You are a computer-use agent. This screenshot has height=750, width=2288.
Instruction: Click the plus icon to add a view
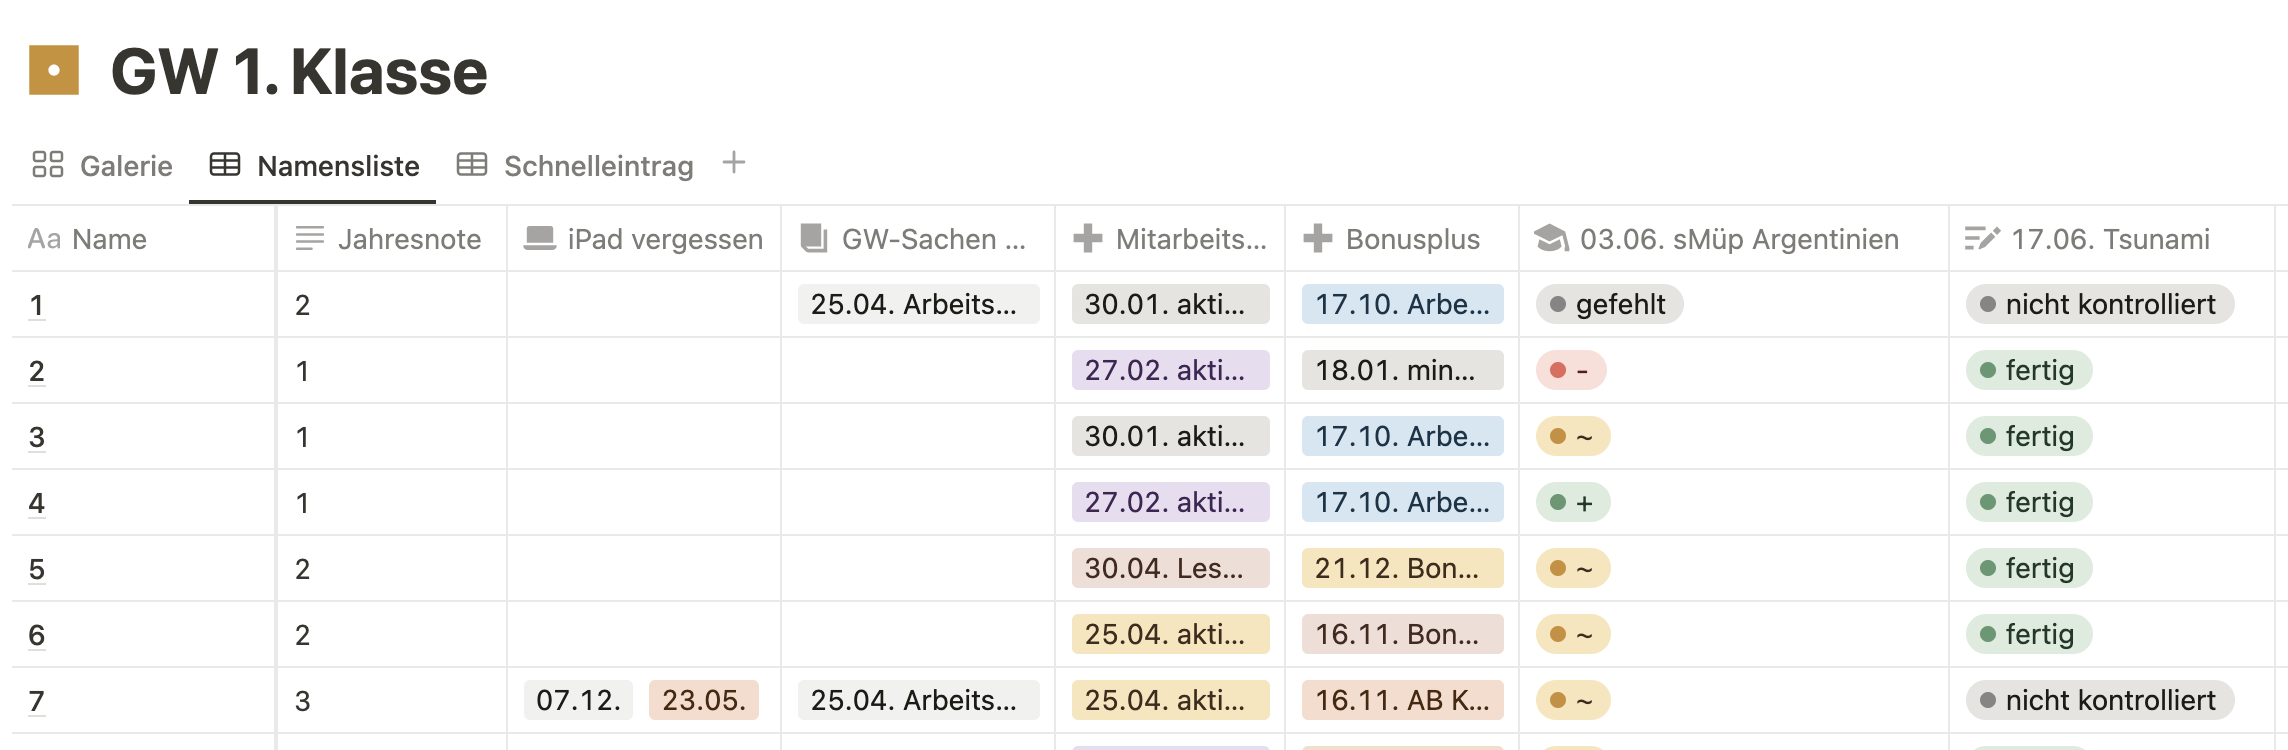[734, 163]
